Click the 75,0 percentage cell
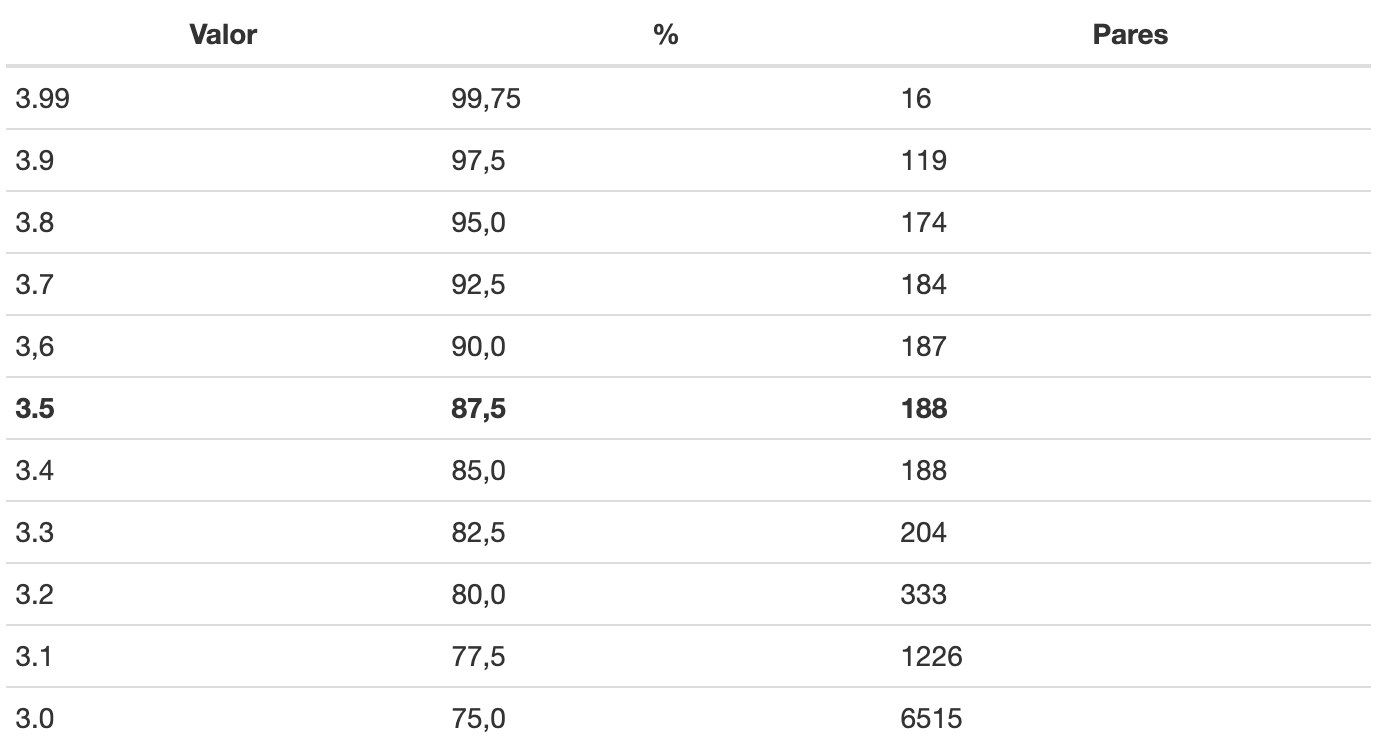 (x=665, y=718)
